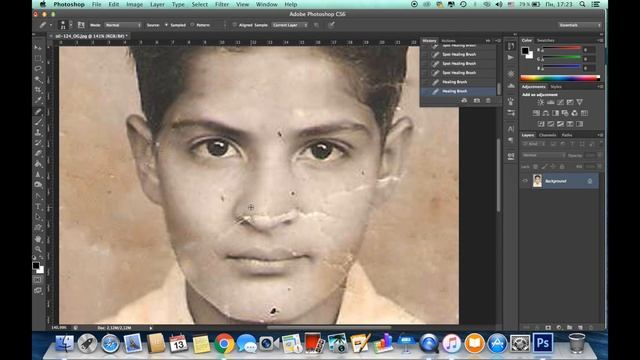Add a Curves adjustment
The image size is (640, 360).
[560, 102]
